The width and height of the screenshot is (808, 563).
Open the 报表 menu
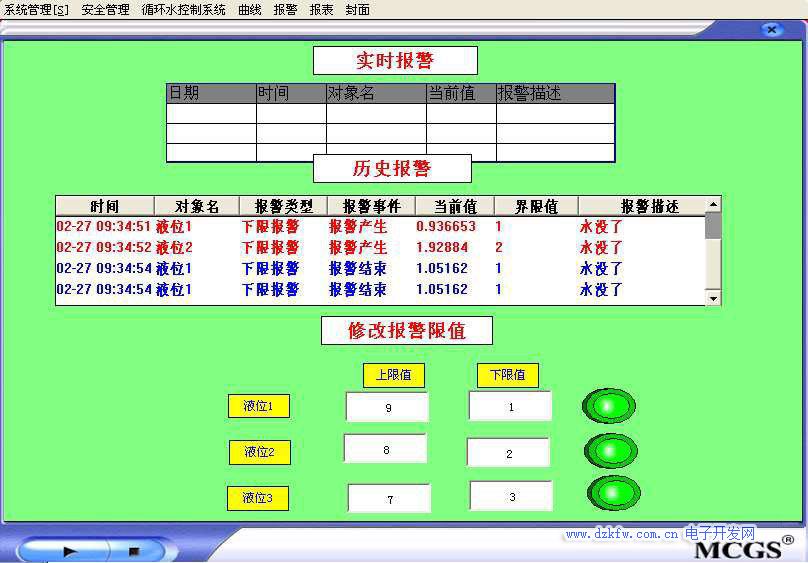pos(321,10)
